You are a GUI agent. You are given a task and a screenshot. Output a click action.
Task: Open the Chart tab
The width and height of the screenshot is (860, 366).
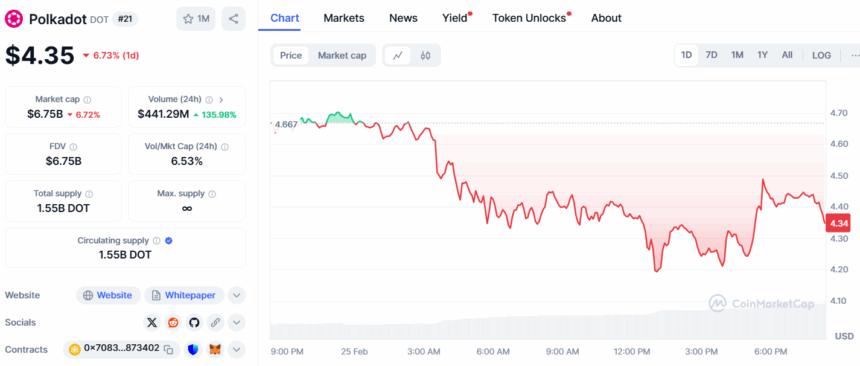(285, 18)
